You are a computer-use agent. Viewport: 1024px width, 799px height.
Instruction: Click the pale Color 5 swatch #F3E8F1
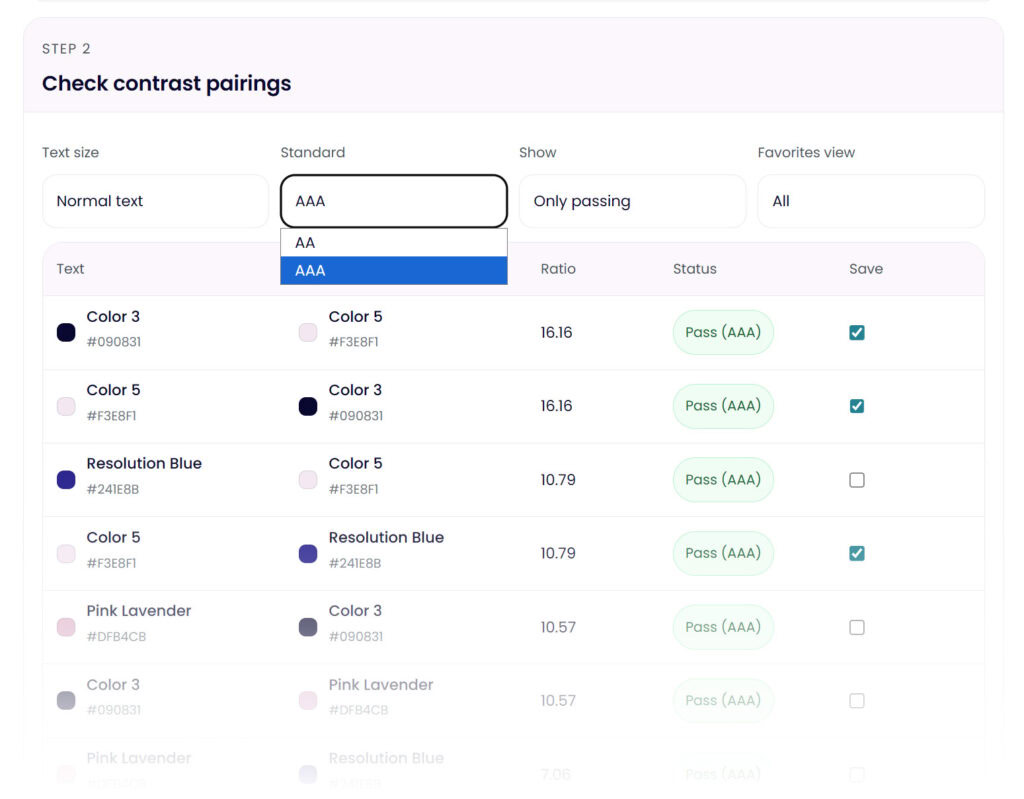pos(308,331)
